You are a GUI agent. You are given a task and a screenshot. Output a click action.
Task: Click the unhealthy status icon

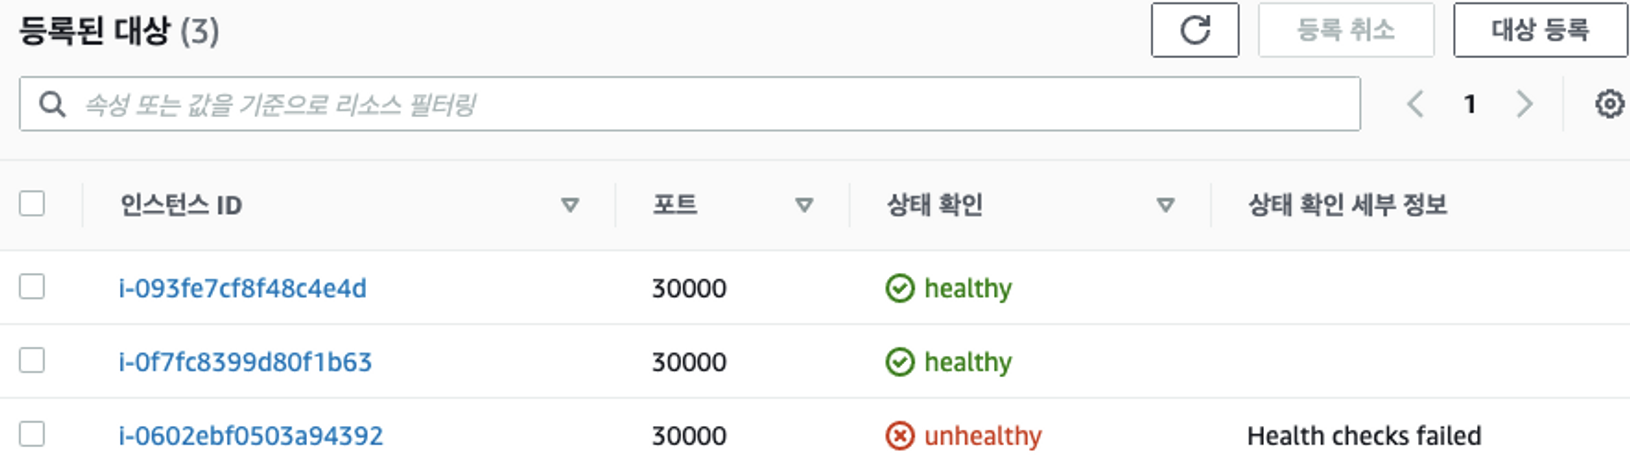pos(900,436)
